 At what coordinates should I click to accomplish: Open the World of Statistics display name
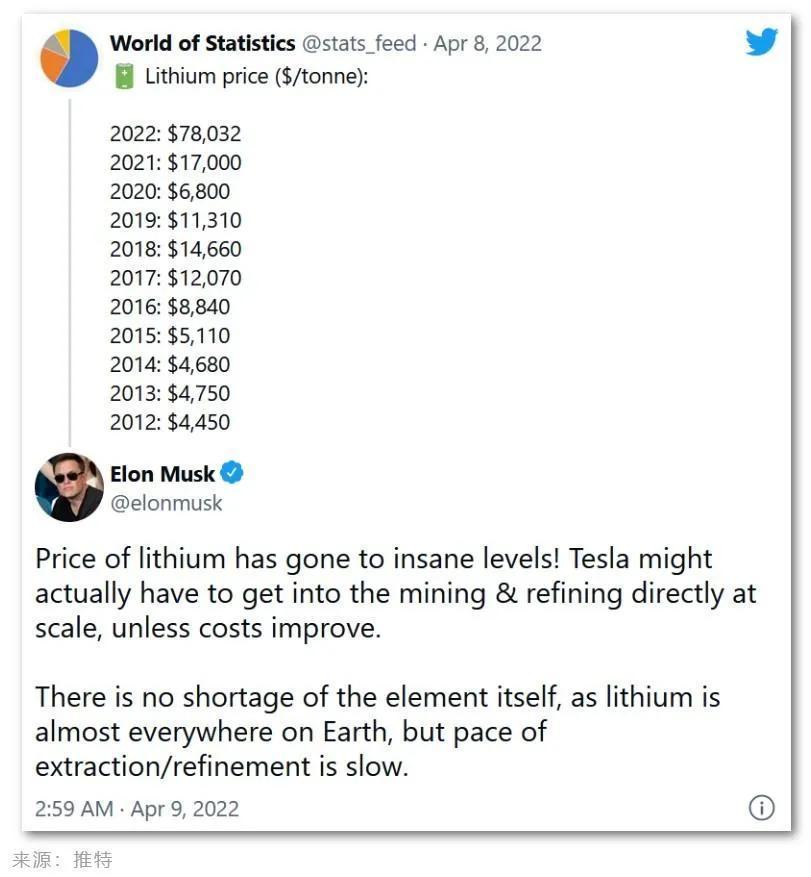[202, 43]
